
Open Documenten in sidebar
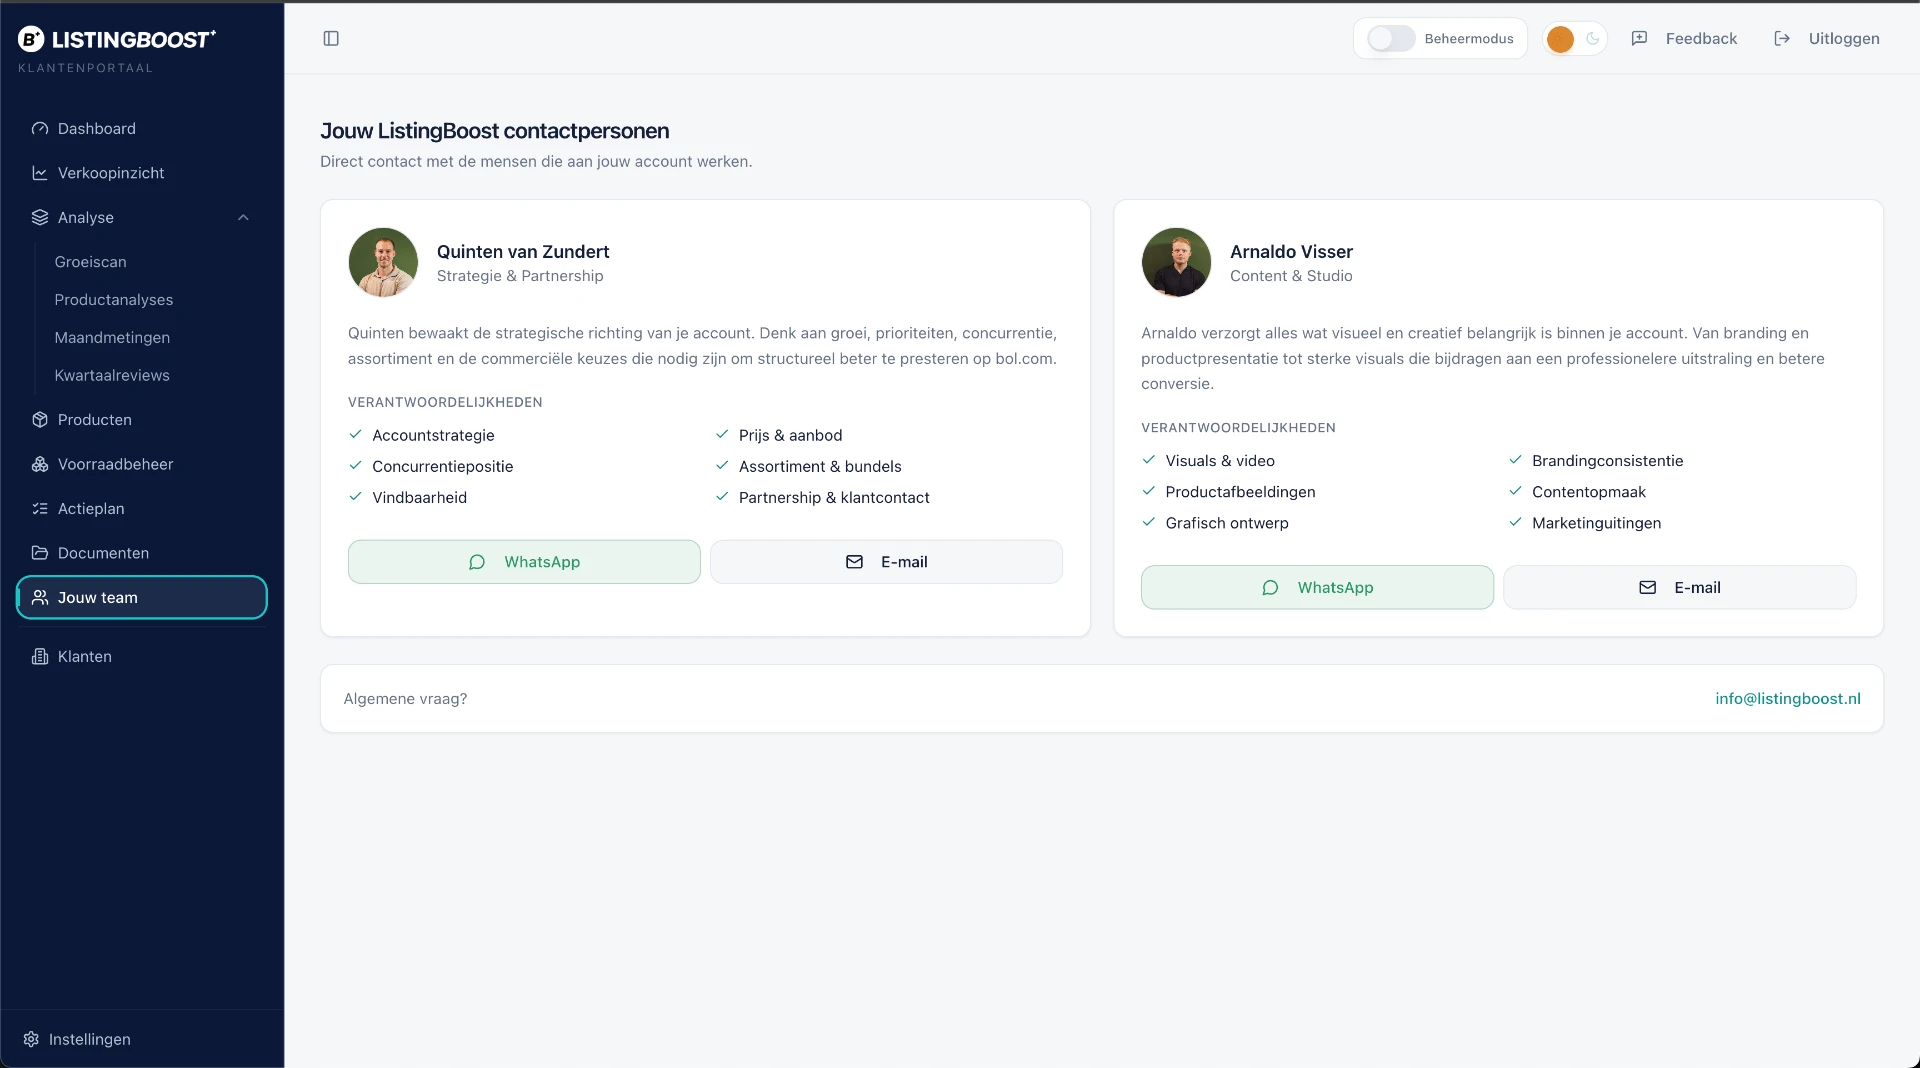(142, 553)
